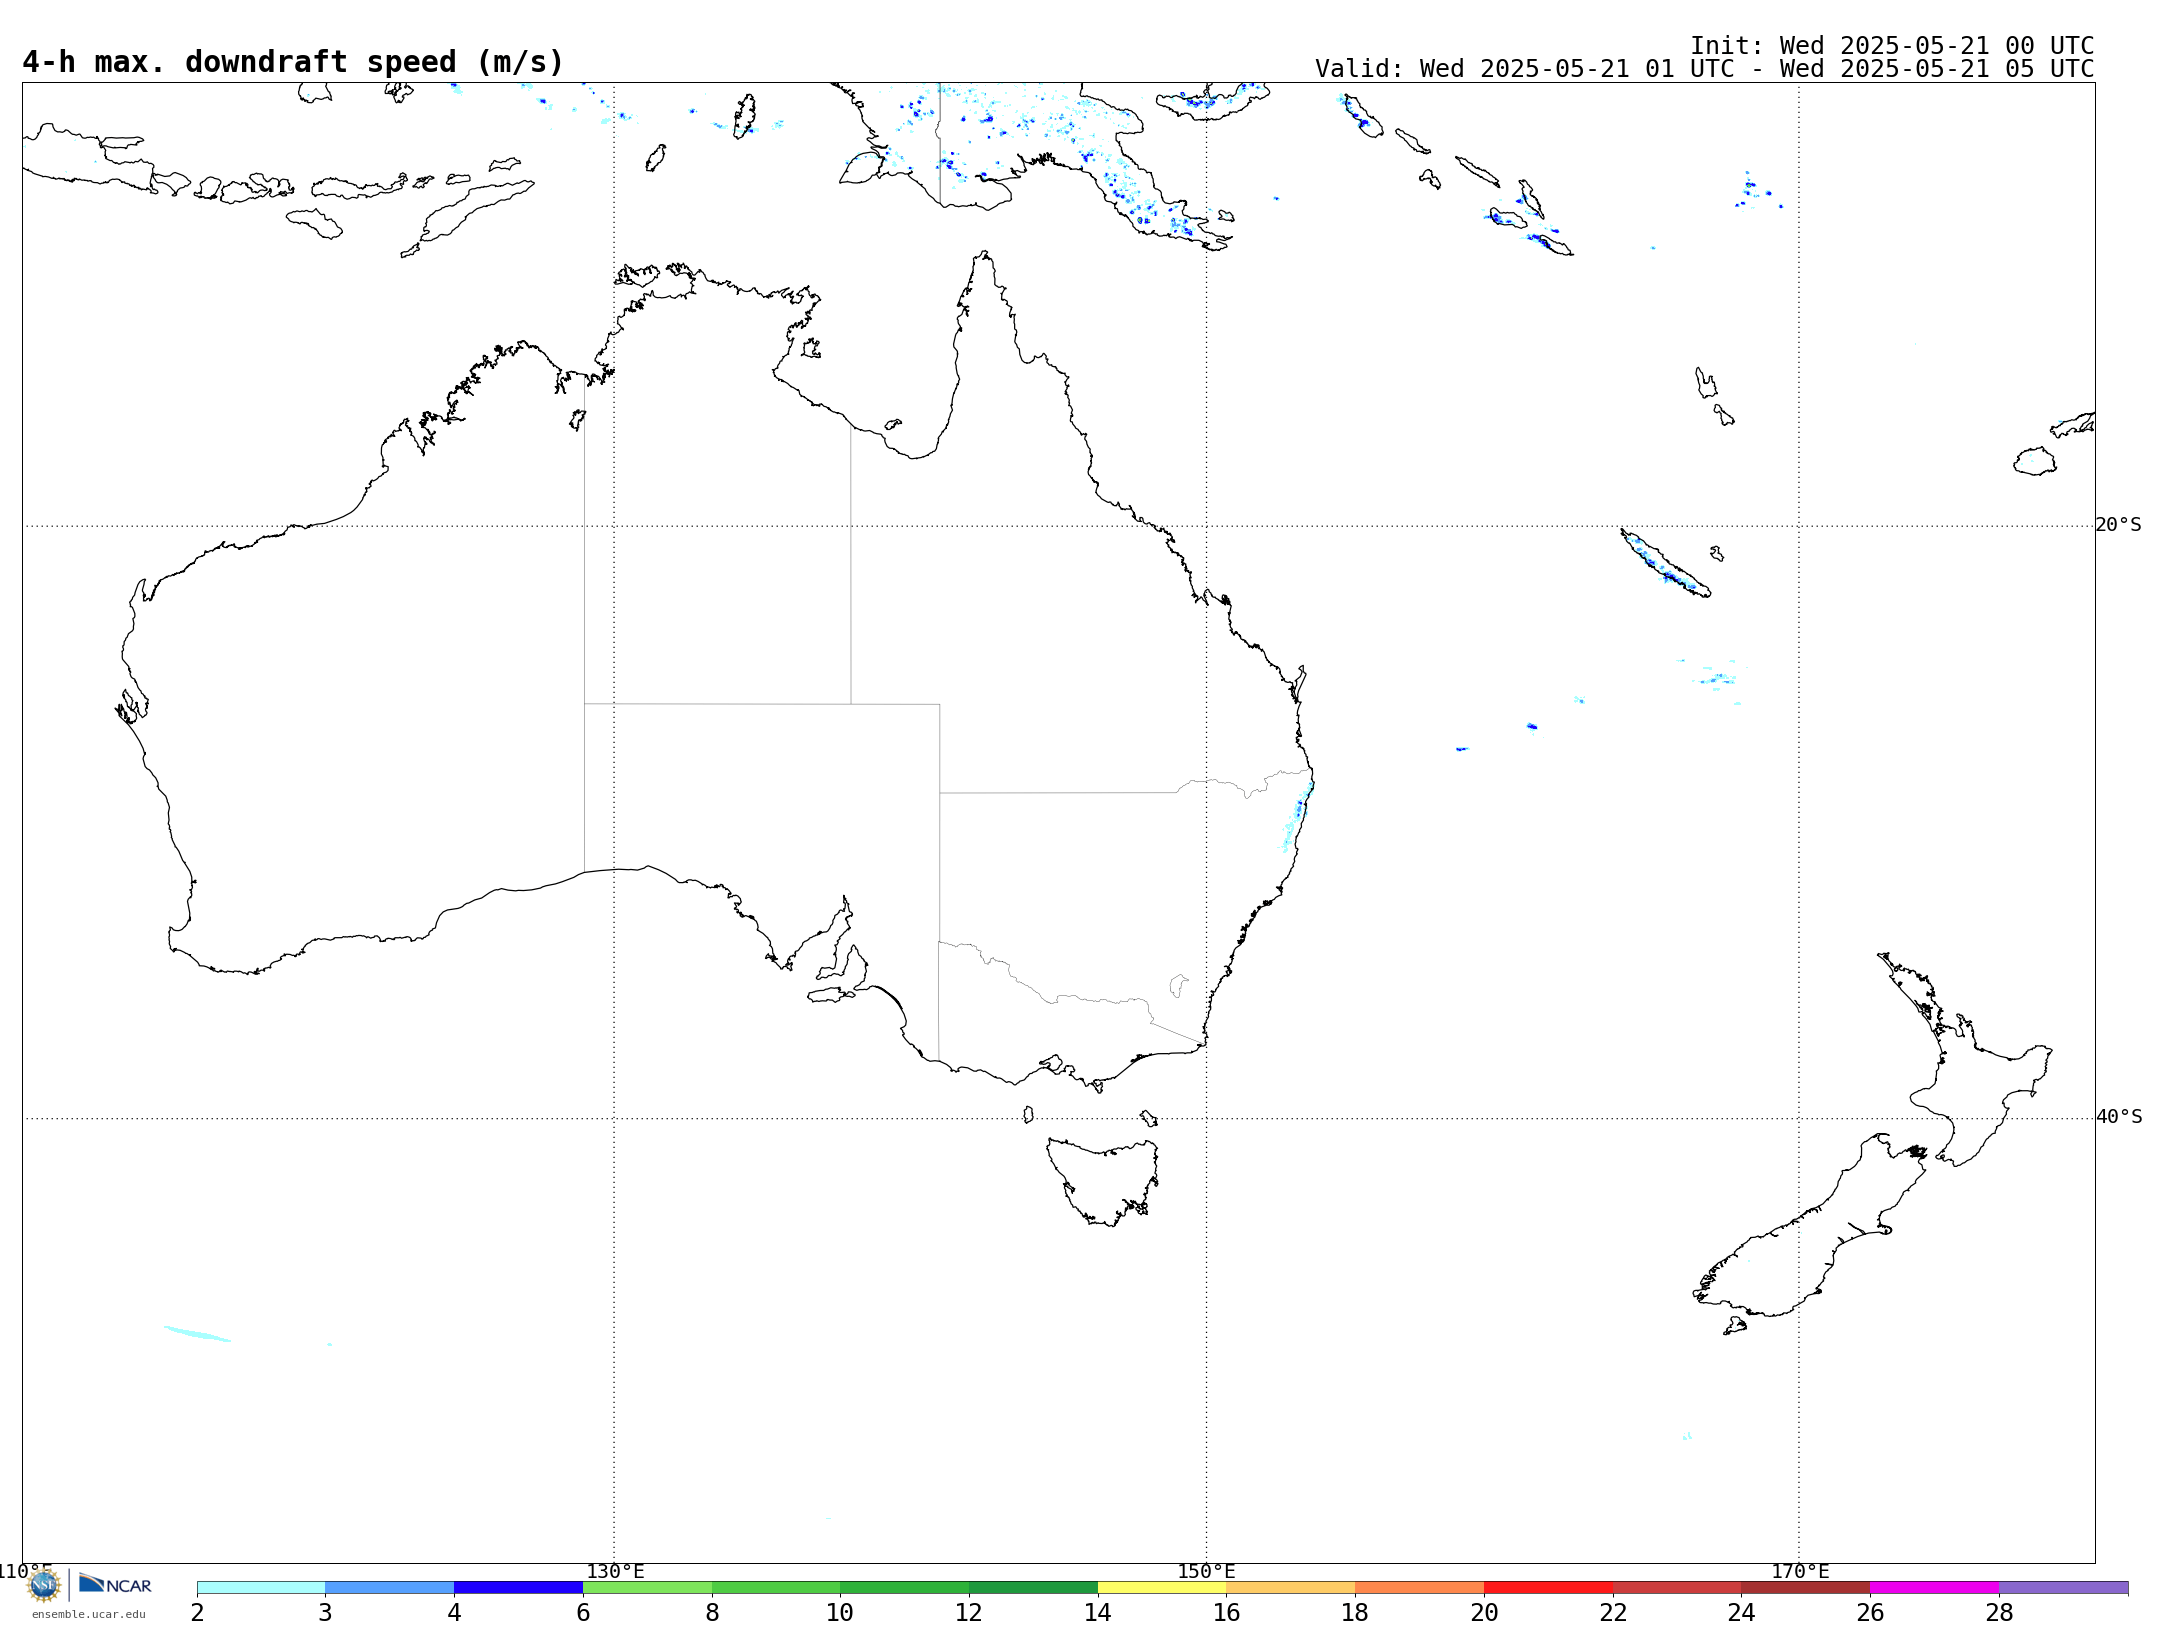Click the '20°S' latitude label
This screenshot has height=1626, width=2160.
point(2119,525)
